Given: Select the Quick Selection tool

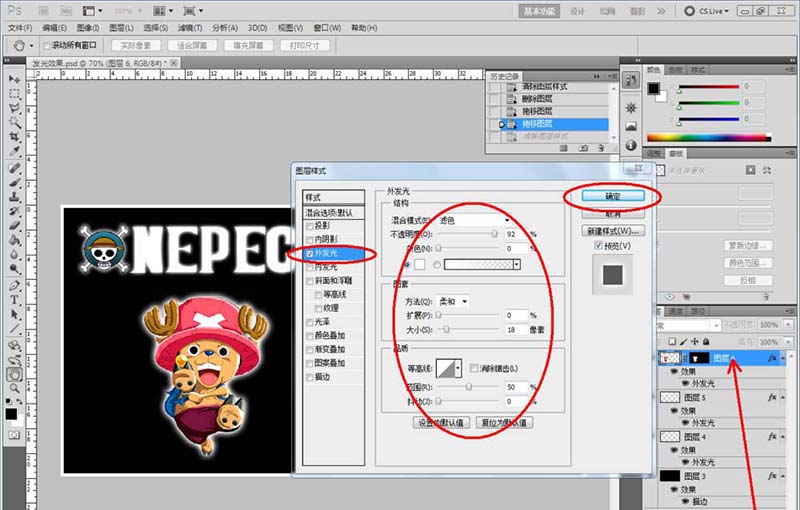Looking at the screenshot, I should (14, 122).
